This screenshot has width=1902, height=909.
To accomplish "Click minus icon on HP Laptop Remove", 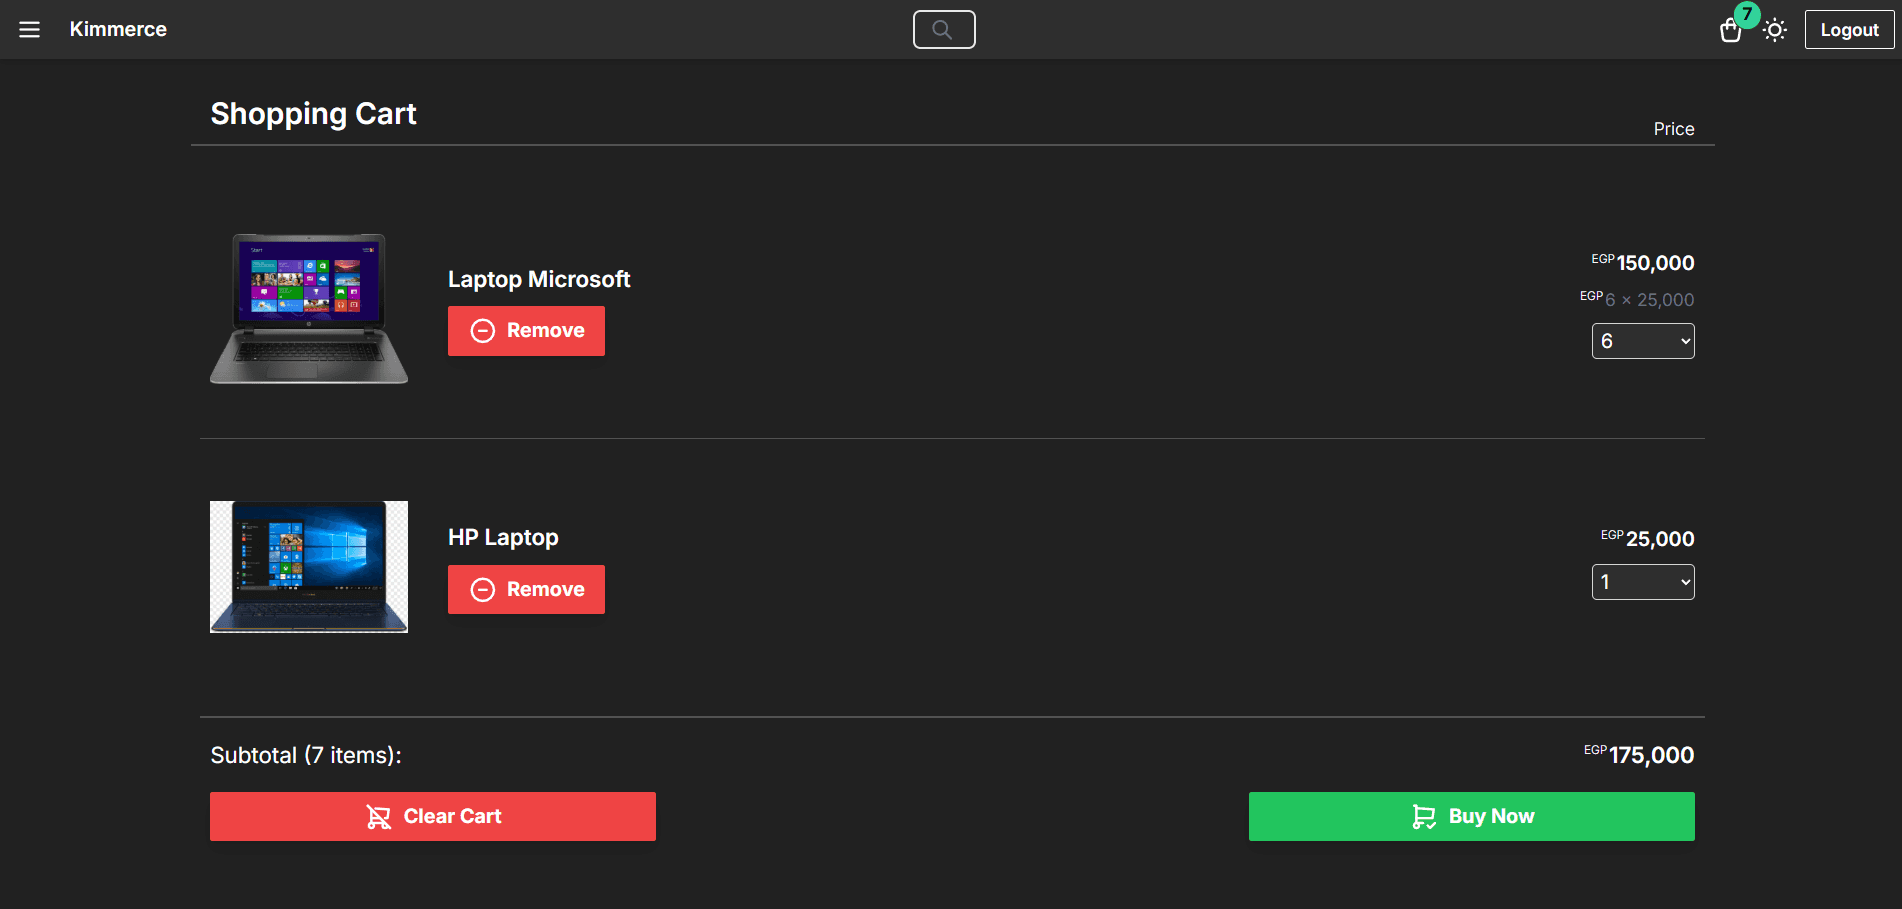I will point(483,590).
